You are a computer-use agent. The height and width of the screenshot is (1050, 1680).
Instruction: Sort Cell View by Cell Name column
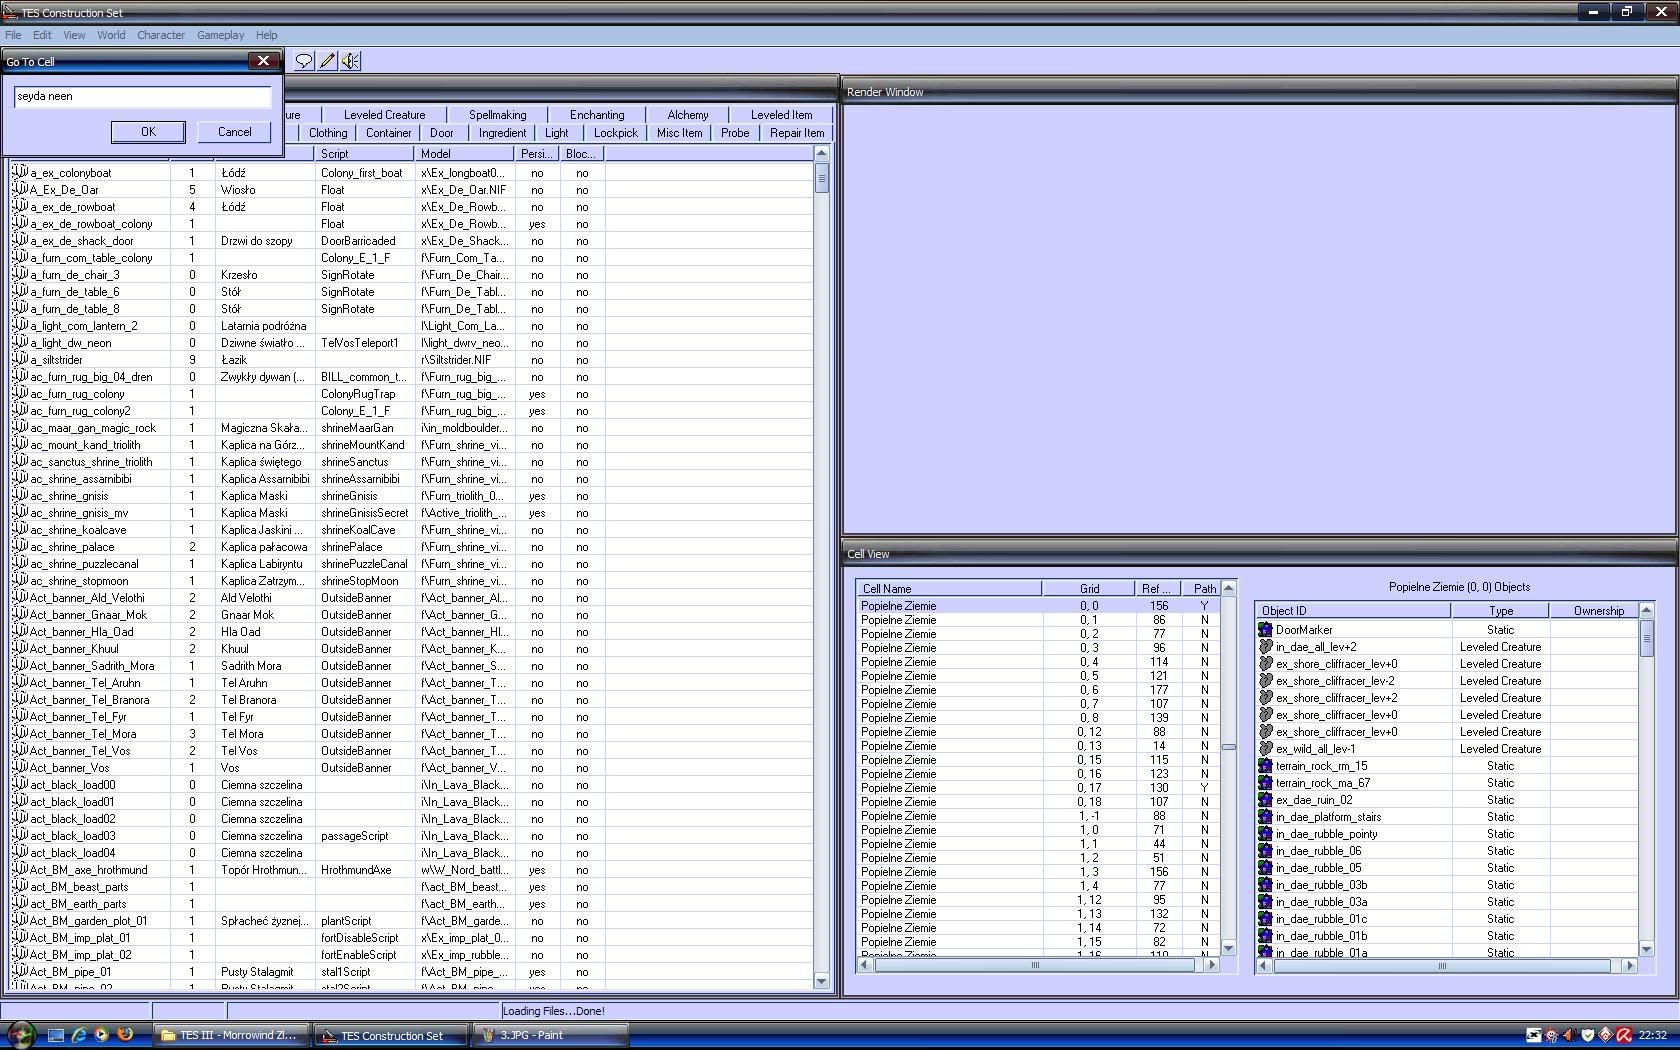949,589
